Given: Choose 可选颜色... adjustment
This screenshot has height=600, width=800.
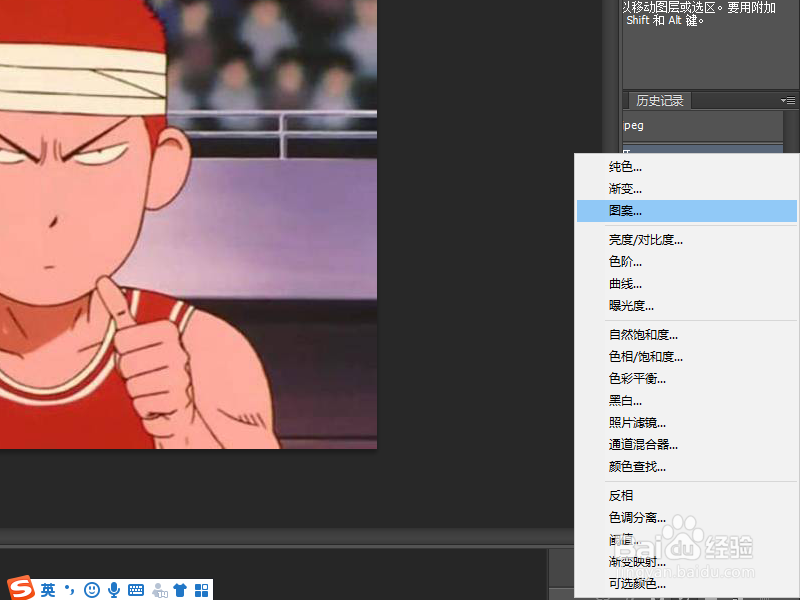Looking at the screenshot, I should pyautogui.click(x=687, y=584).
